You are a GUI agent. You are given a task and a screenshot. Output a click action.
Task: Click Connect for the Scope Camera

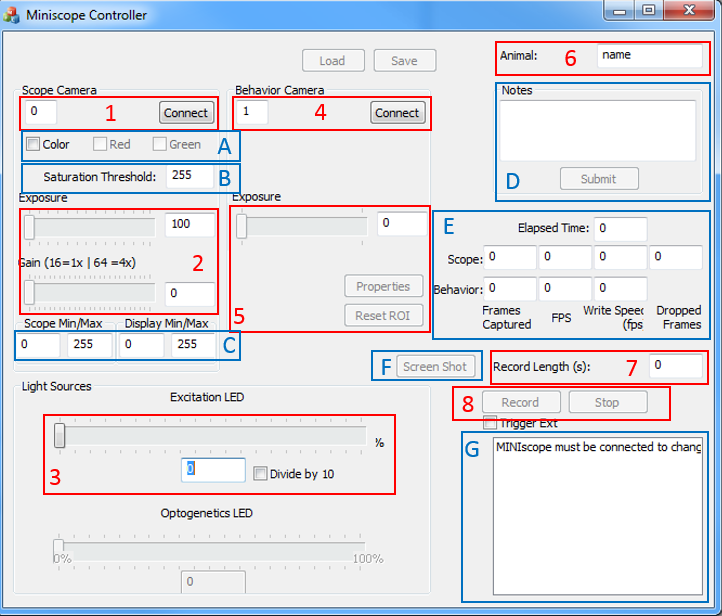coord(186,113)
